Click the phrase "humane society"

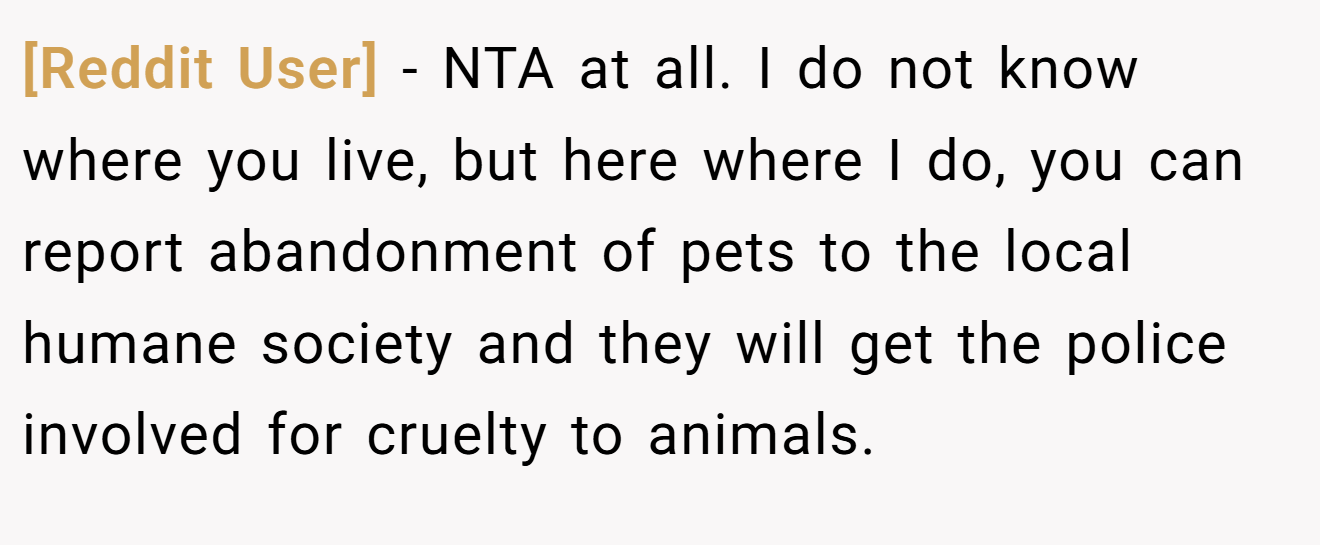238,345
